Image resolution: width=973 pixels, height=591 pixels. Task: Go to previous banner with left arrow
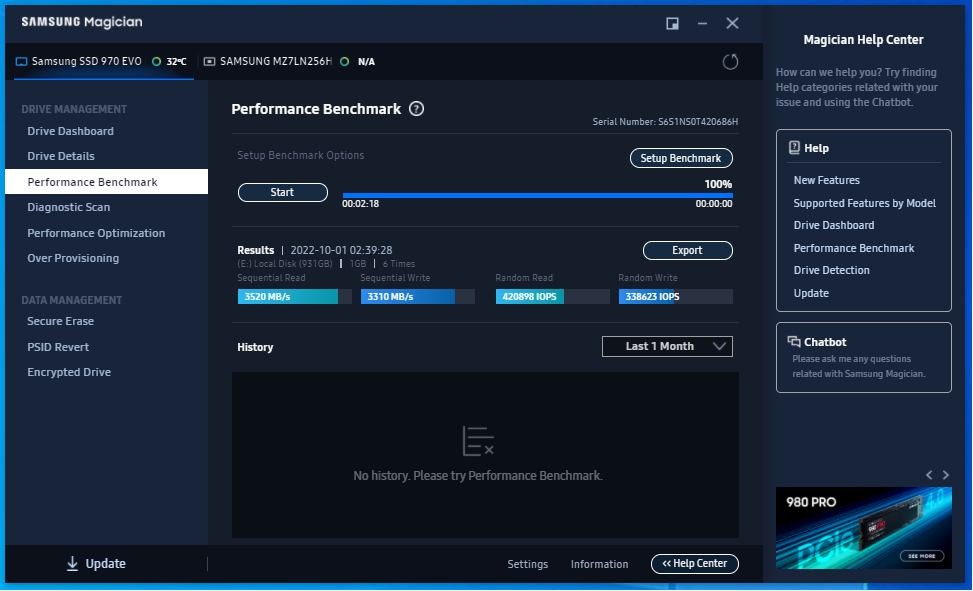(x=929, y=475)
